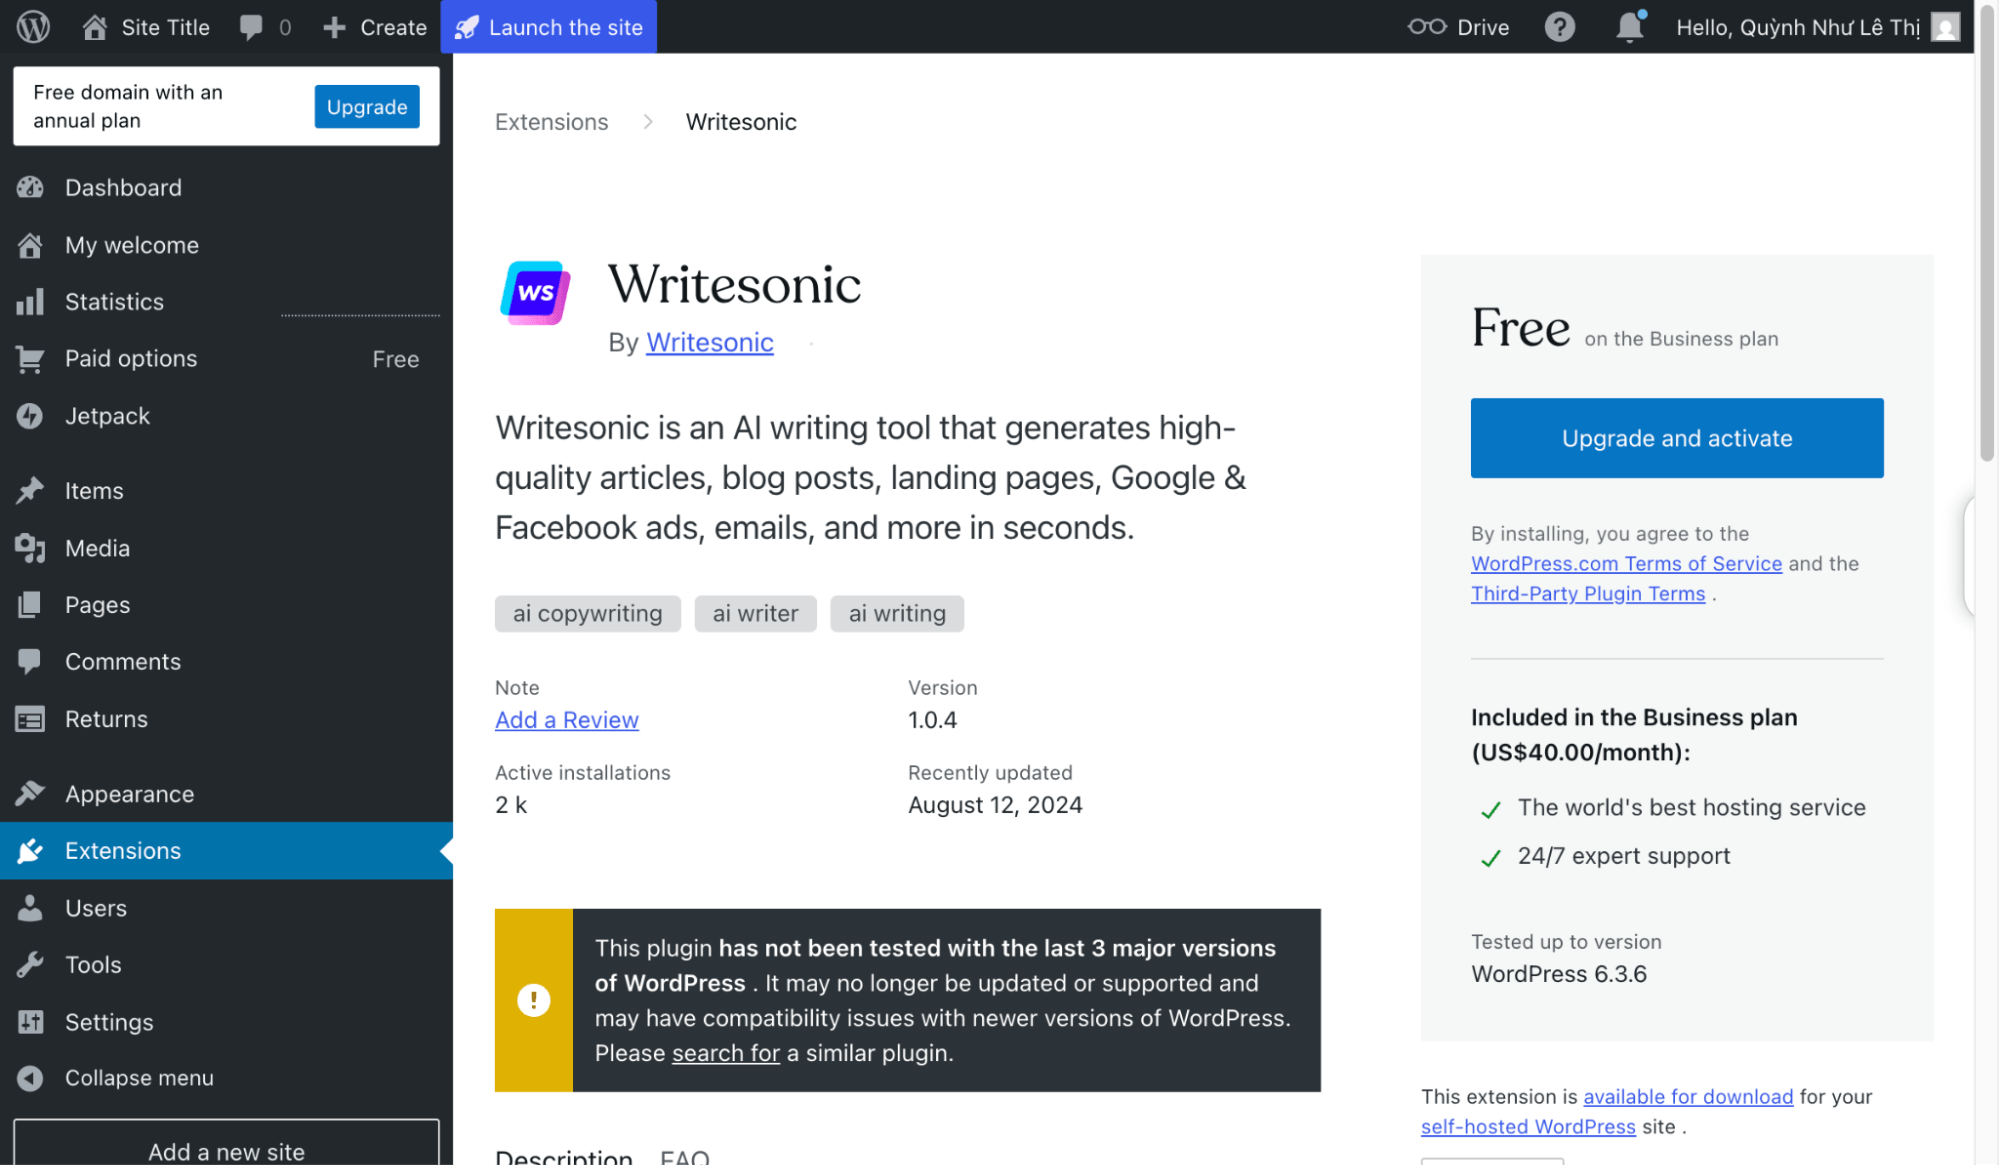The height and width of the screenshot is (1166, 1999).
Task: Open Users menu item
Action: 226,908
